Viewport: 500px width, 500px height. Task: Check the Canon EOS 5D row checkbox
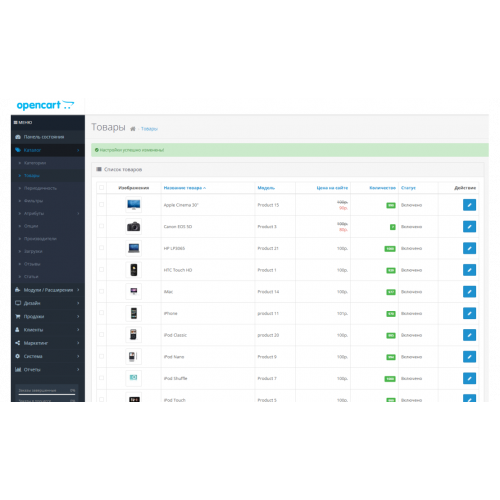101,226
